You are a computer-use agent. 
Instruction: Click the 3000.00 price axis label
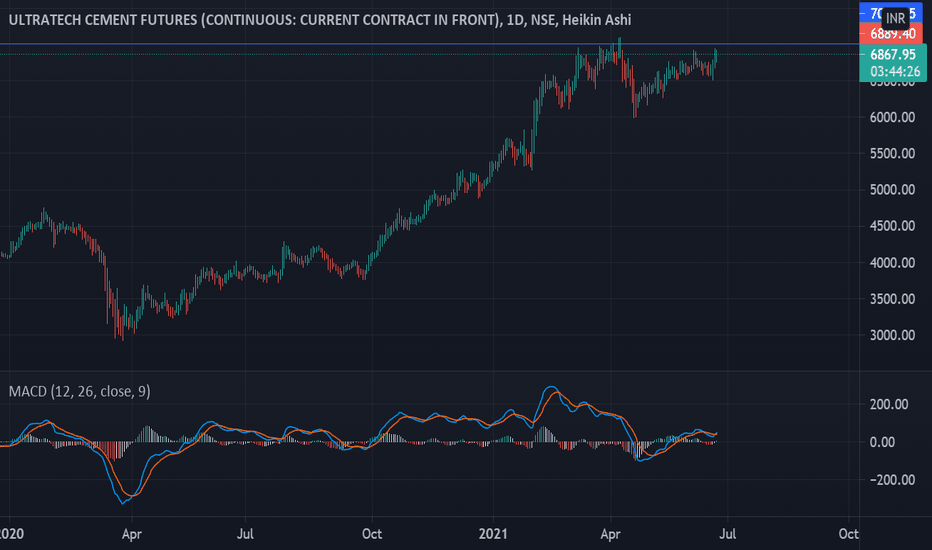[892, 335]
